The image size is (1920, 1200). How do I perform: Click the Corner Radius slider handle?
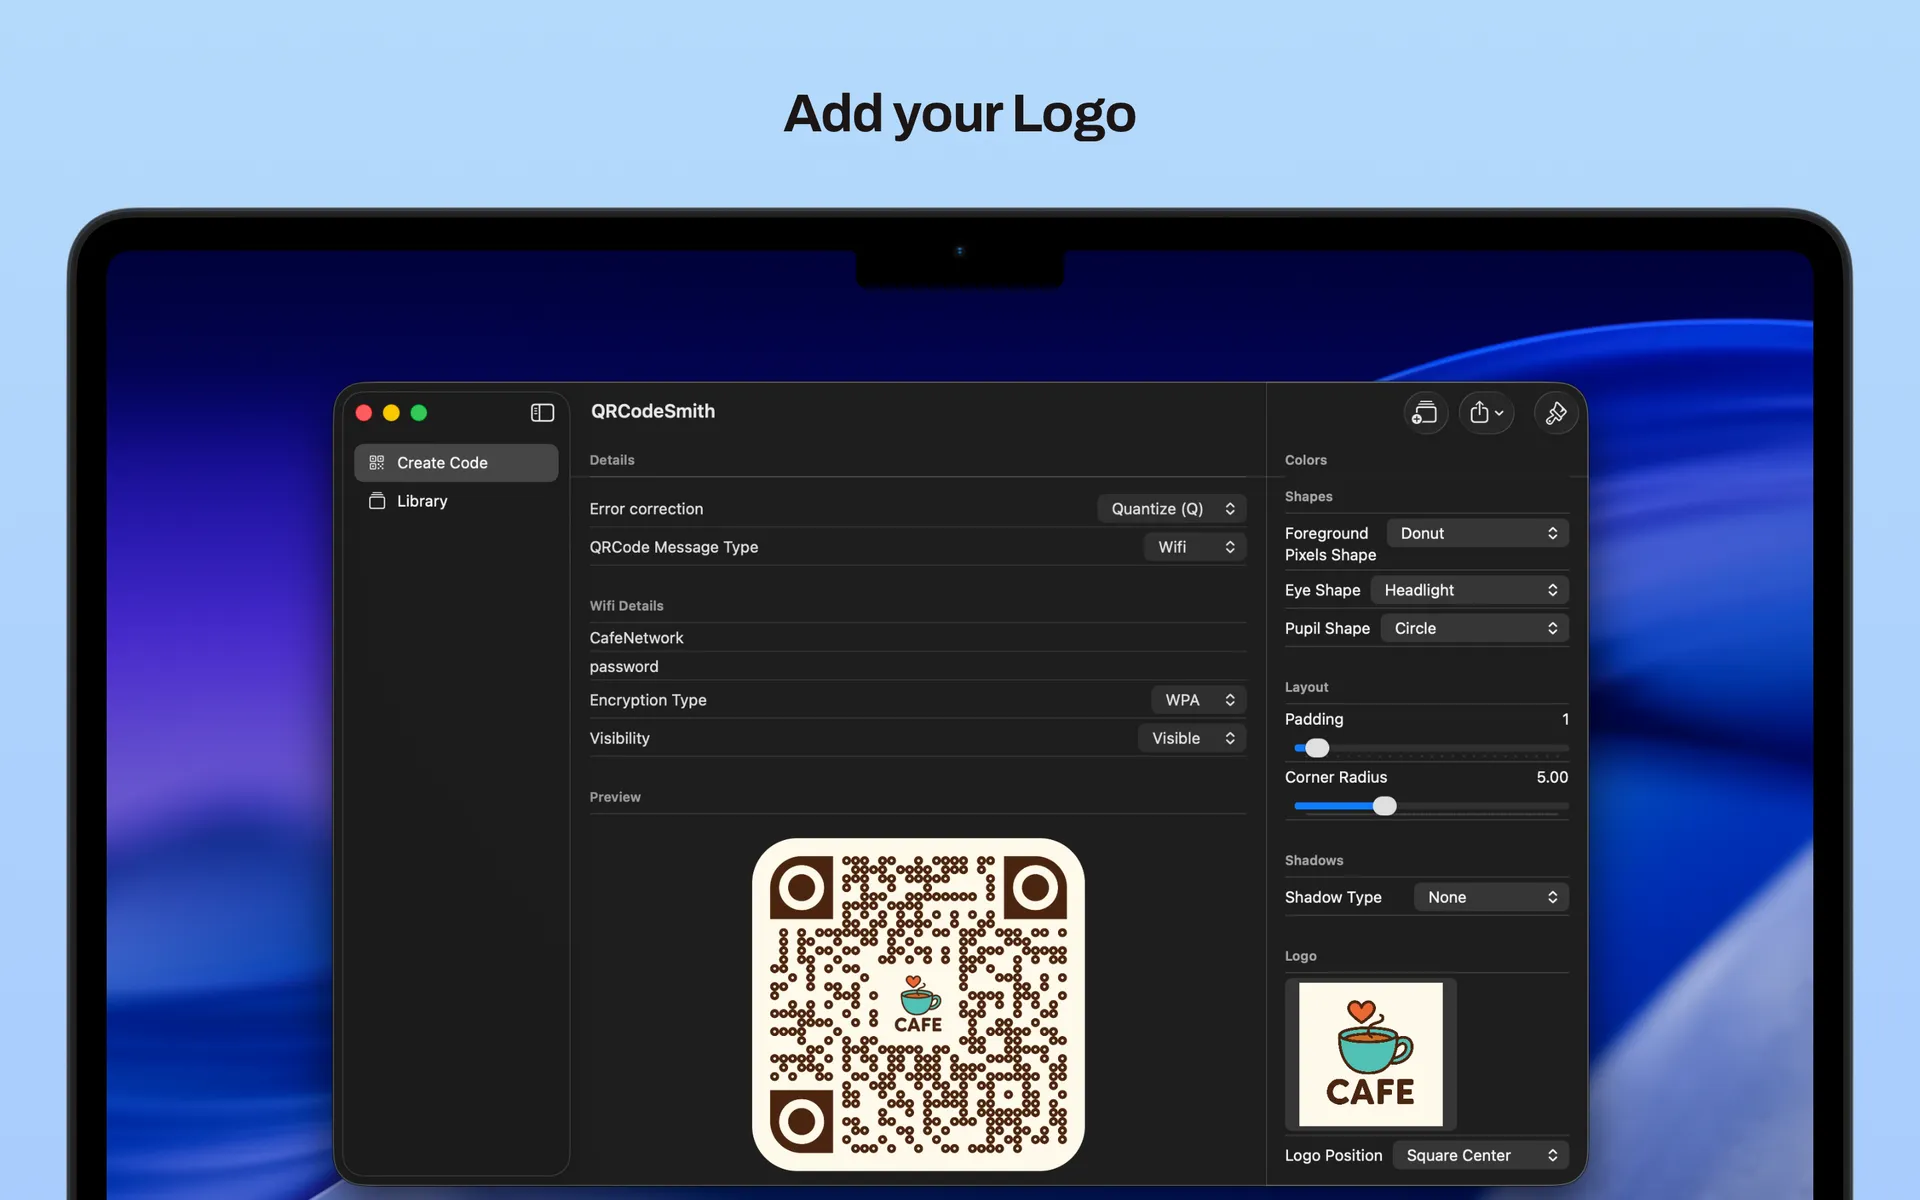click(1384, 806)
